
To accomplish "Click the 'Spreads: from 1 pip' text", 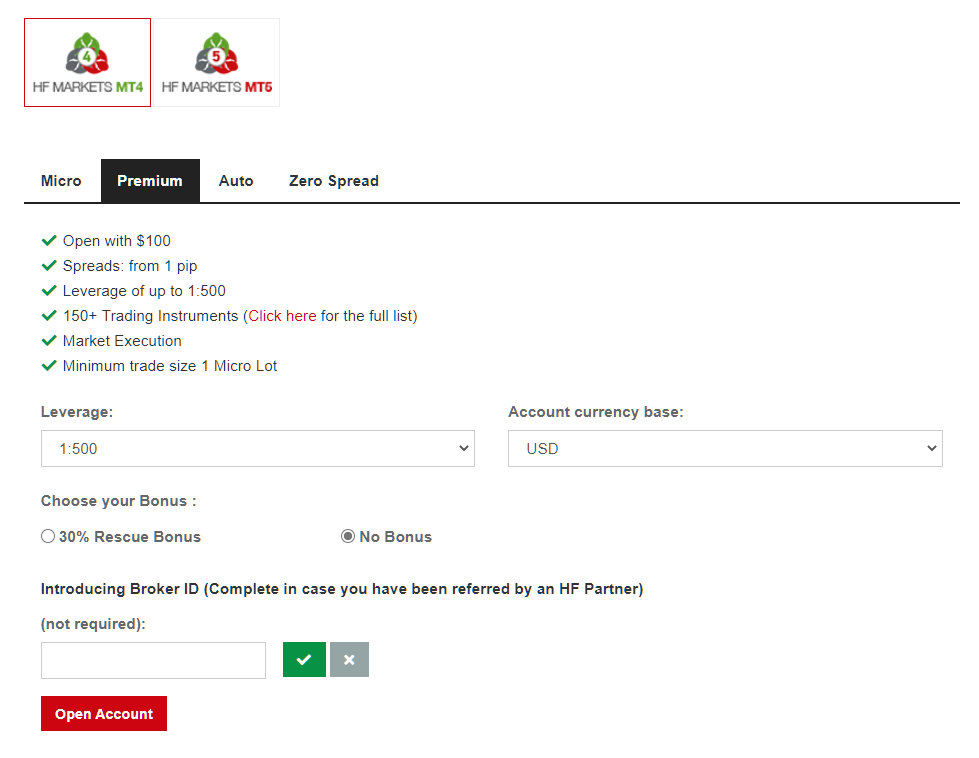I will [130, 266].
